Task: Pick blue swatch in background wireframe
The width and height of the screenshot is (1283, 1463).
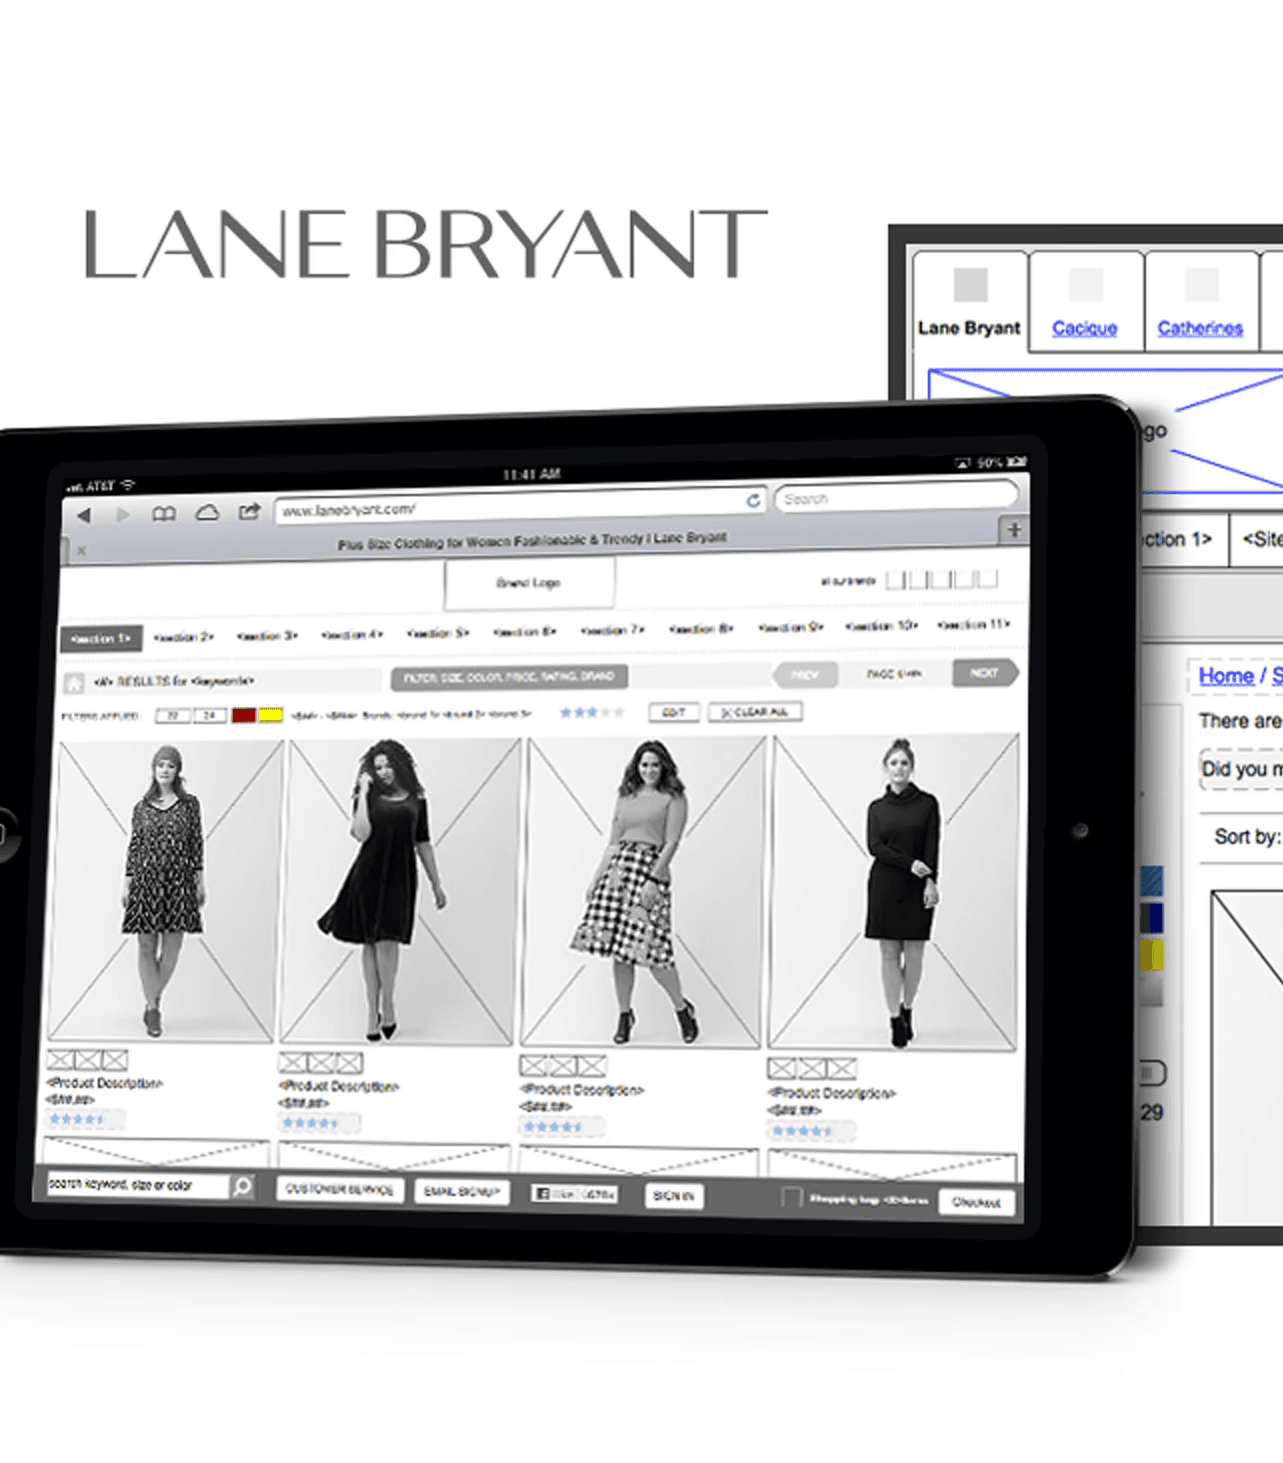Action: (1152, 882)
